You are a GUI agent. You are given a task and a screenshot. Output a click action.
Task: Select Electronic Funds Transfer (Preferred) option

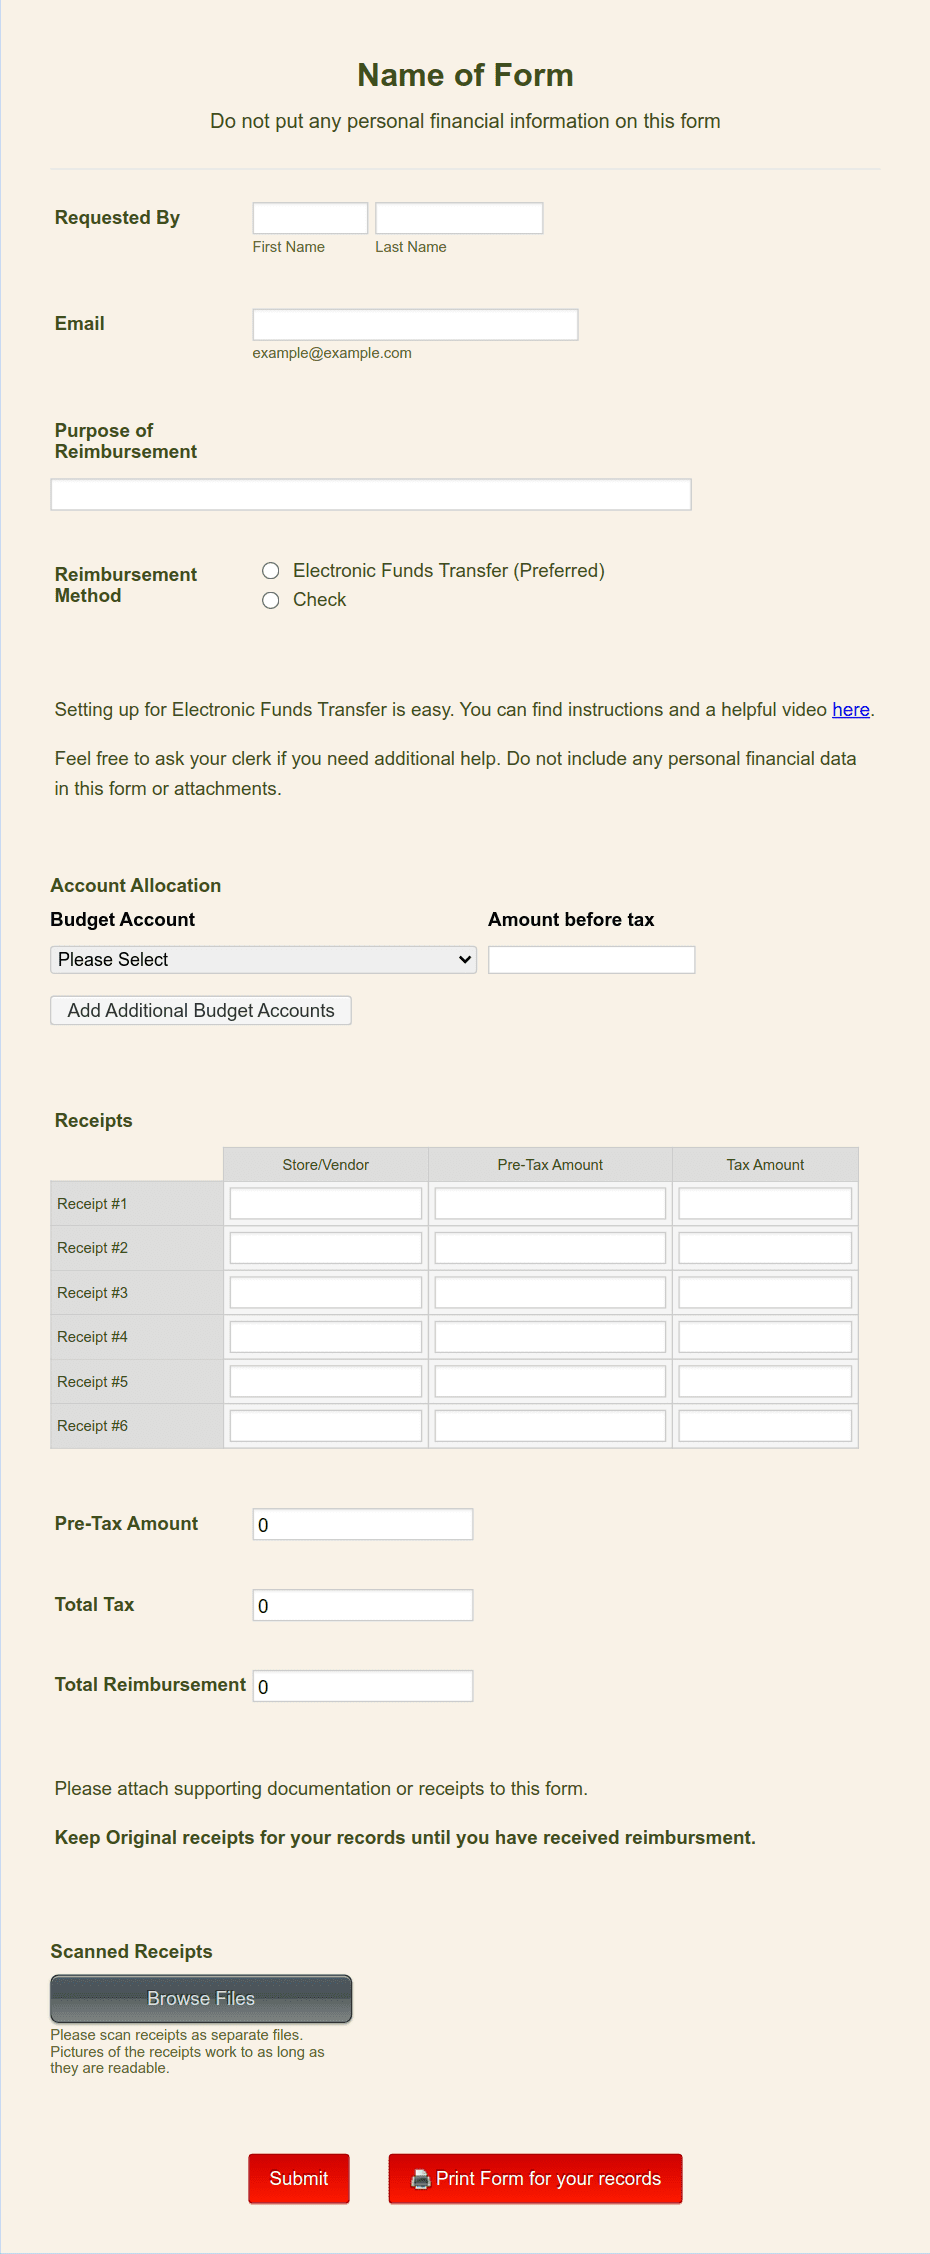pos(270,570)
